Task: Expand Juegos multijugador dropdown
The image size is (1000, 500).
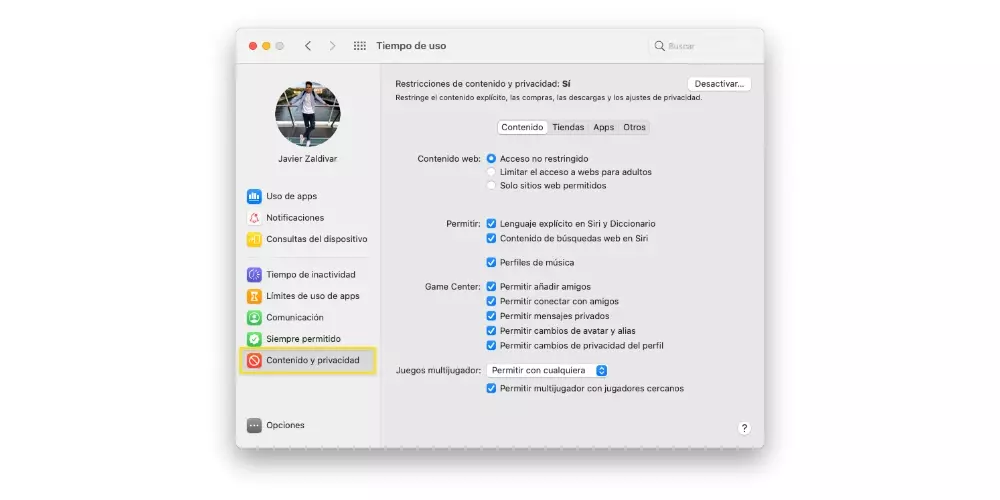Action: (549, 370)
